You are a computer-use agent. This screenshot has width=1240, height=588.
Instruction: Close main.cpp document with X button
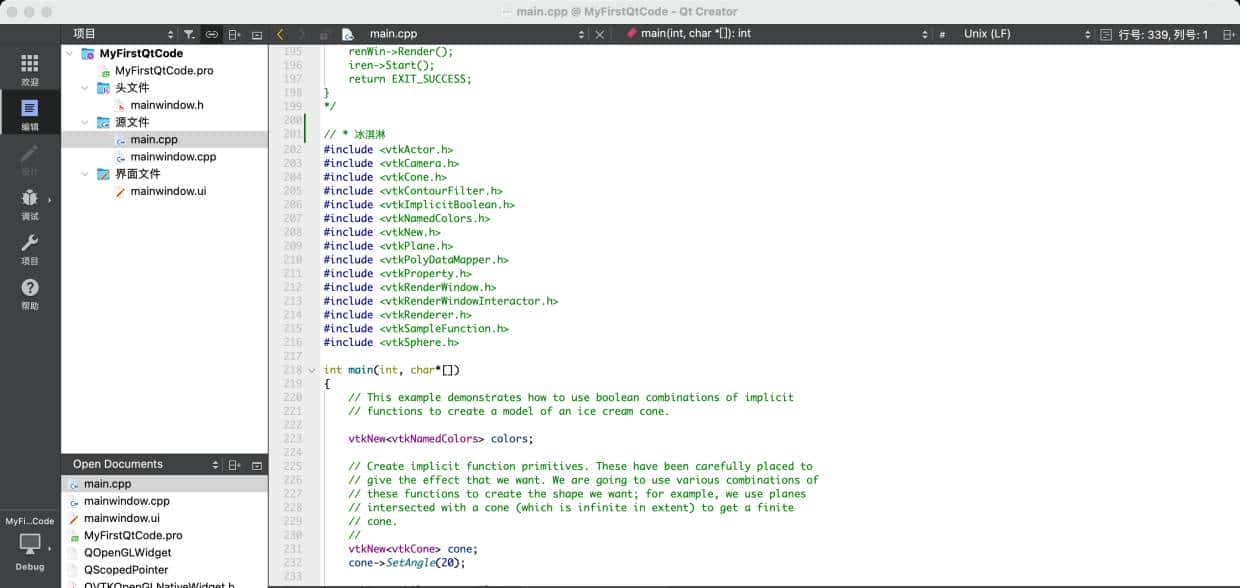(x=599, y=34)
